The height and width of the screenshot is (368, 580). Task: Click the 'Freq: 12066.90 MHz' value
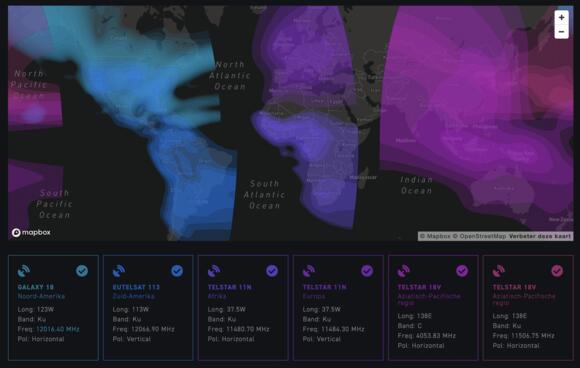(144, 329)
